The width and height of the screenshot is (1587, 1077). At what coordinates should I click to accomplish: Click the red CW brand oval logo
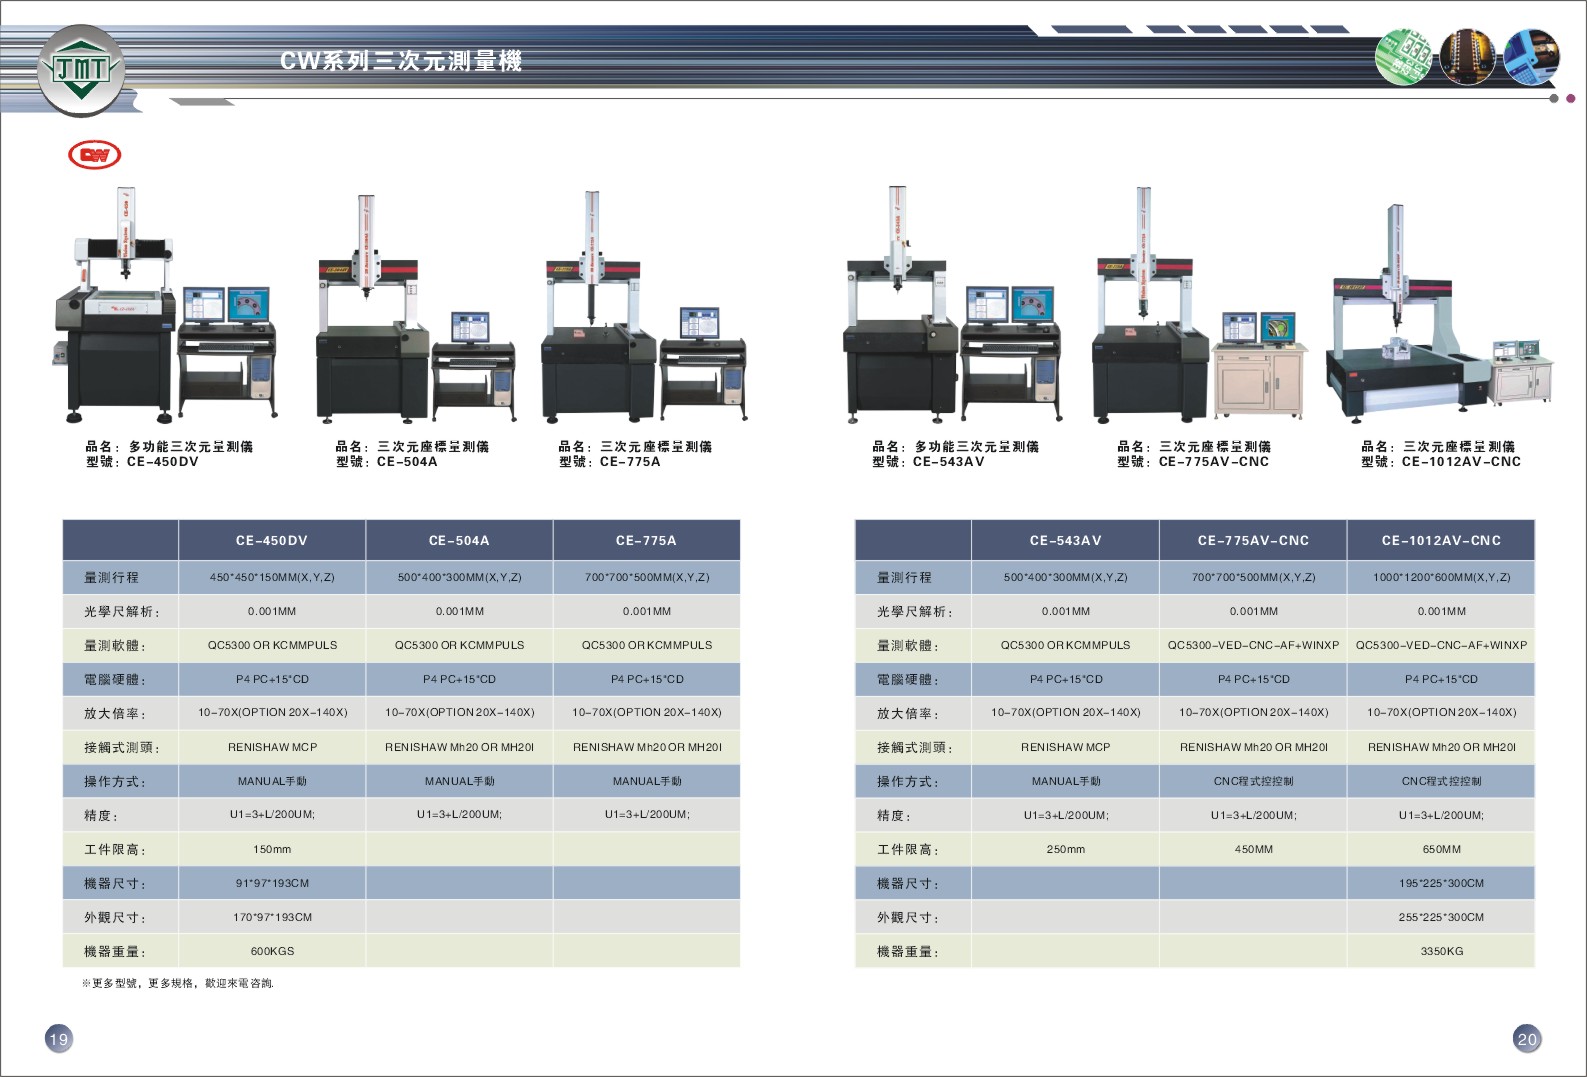[x=95, y=155]
